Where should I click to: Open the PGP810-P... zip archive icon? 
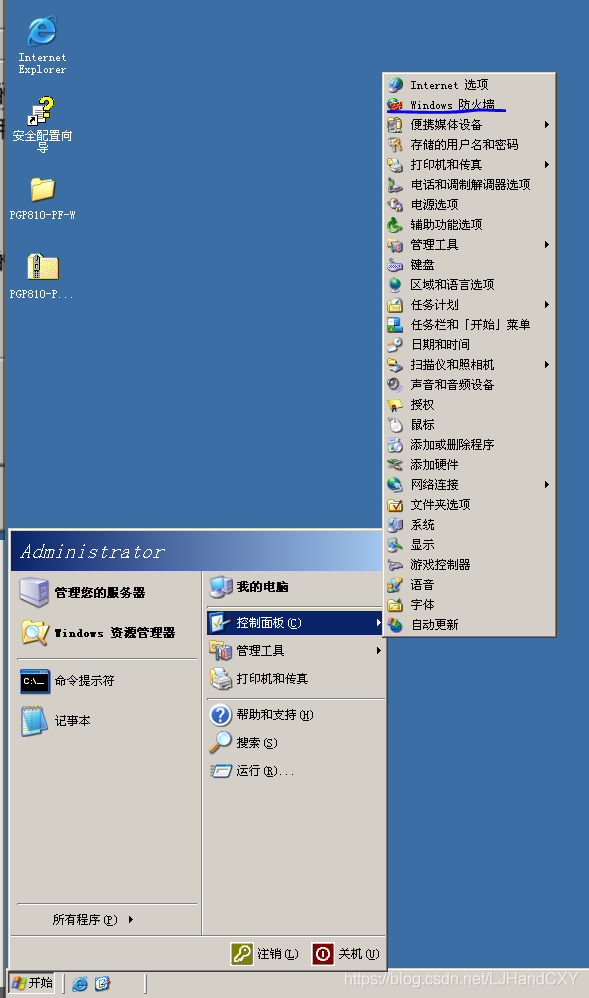(43, 267)
